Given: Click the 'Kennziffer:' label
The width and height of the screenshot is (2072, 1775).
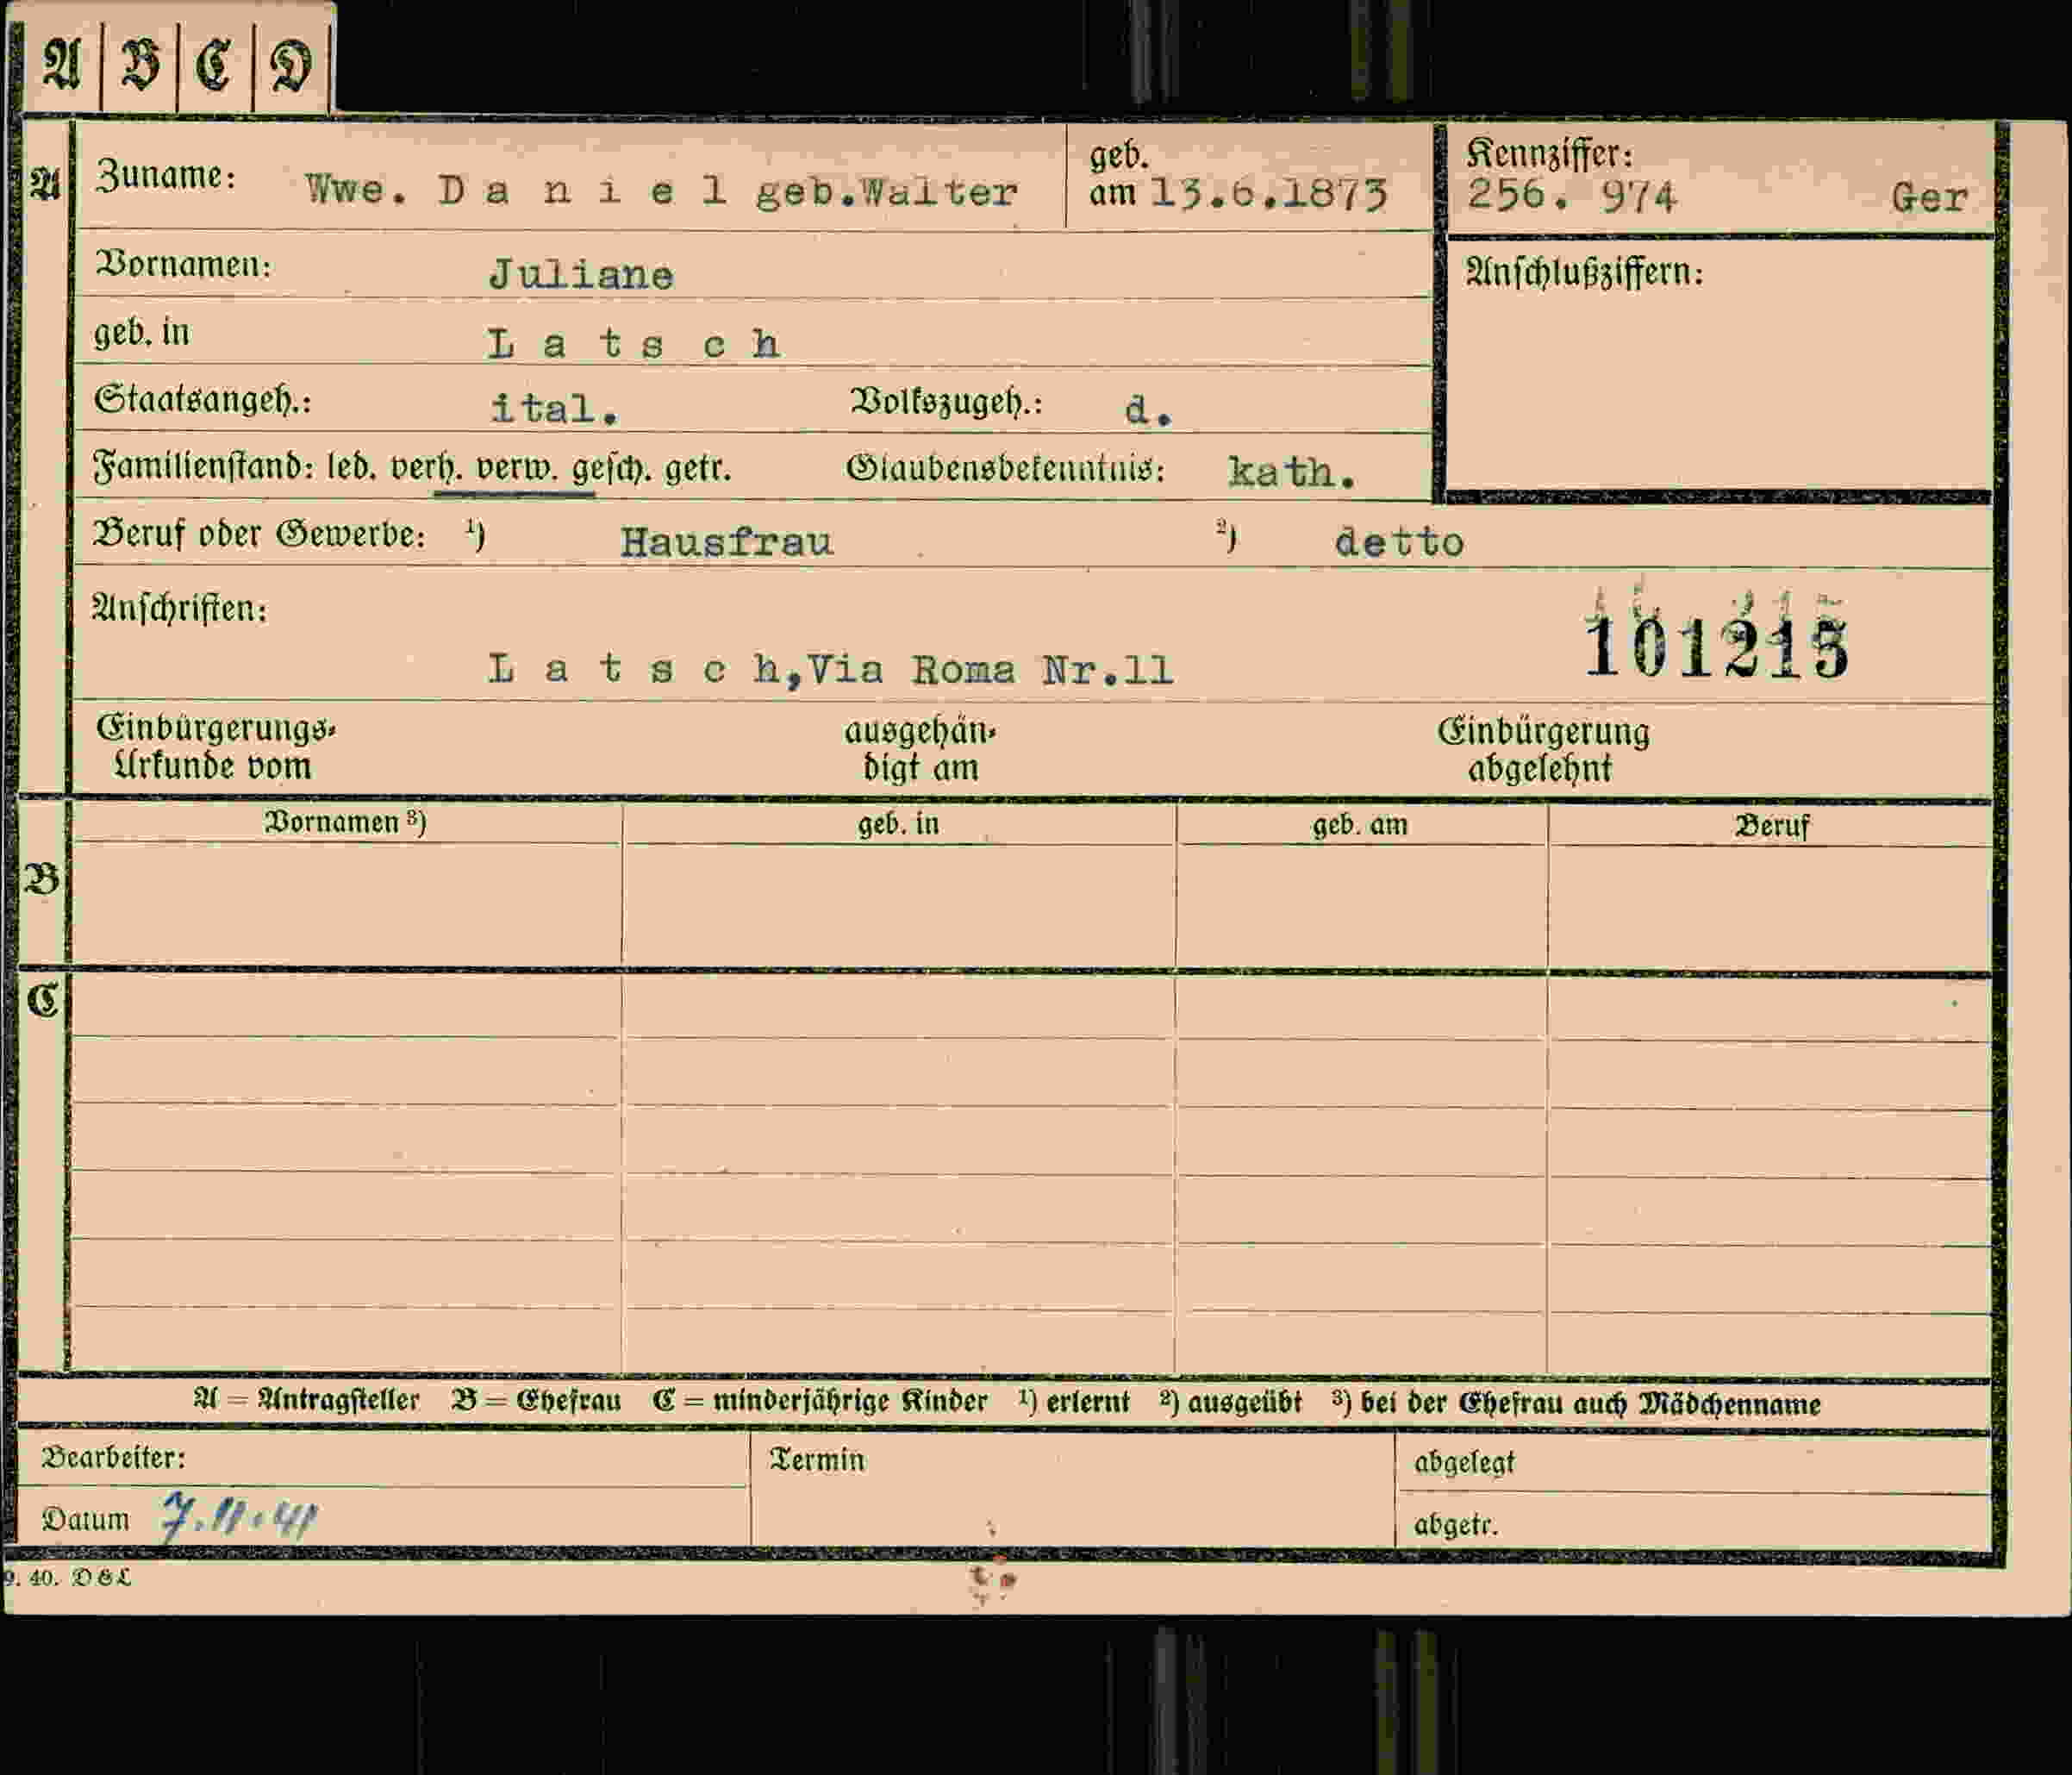Looking at the screenshot, I should tap(1549, 154).
